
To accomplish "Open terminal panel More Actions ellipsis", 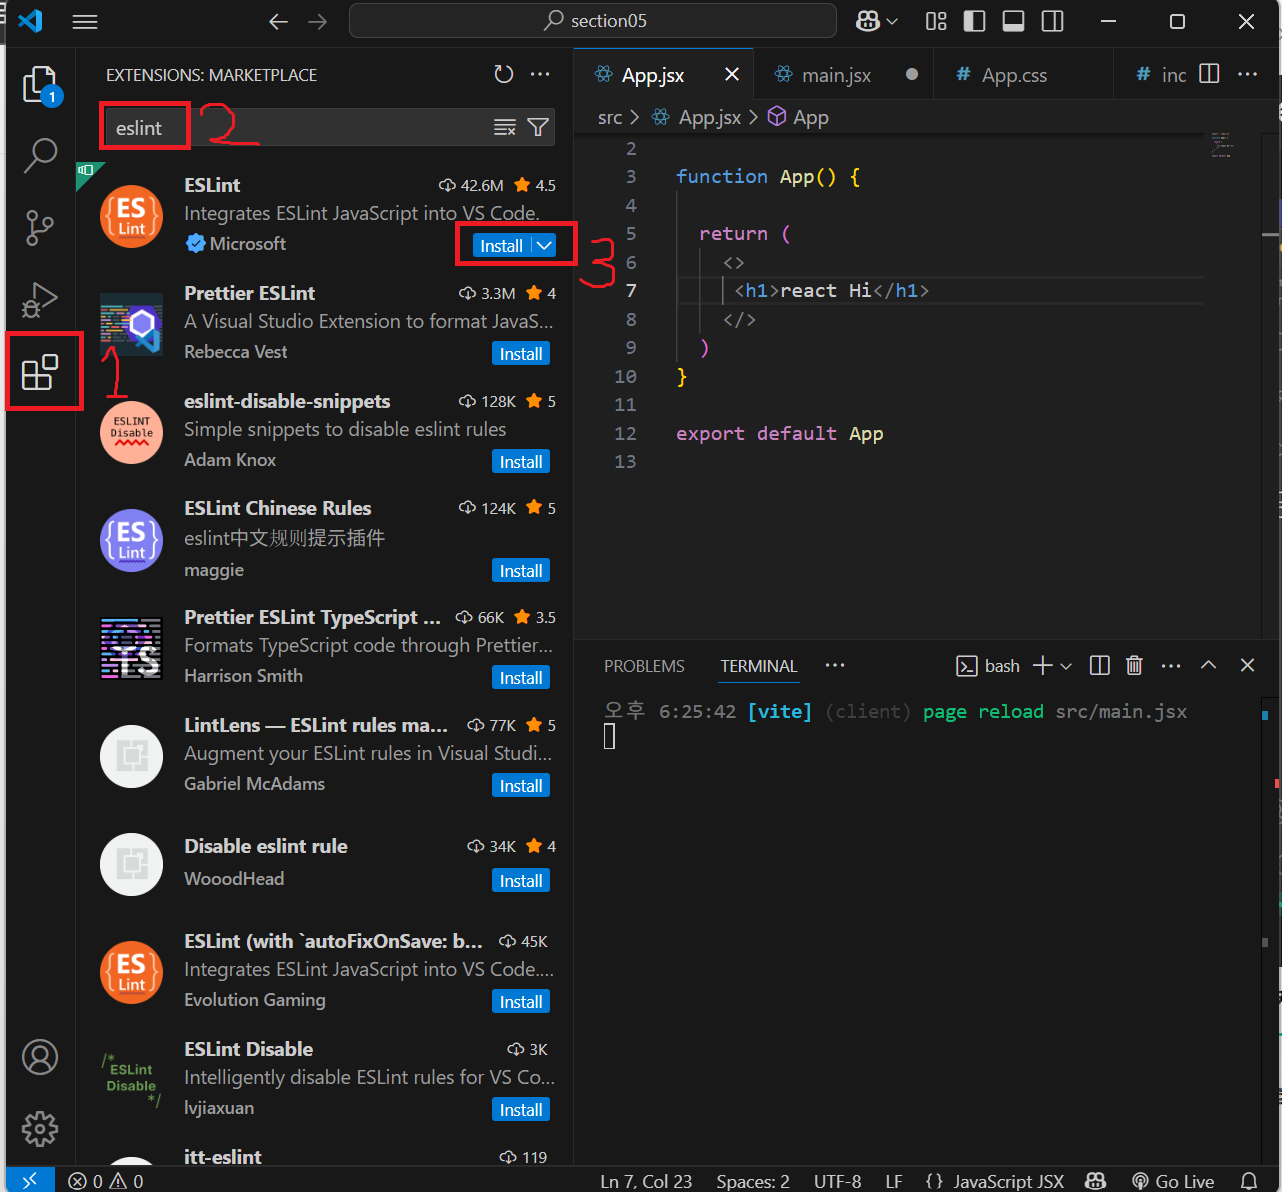I will click(1171, 666).
